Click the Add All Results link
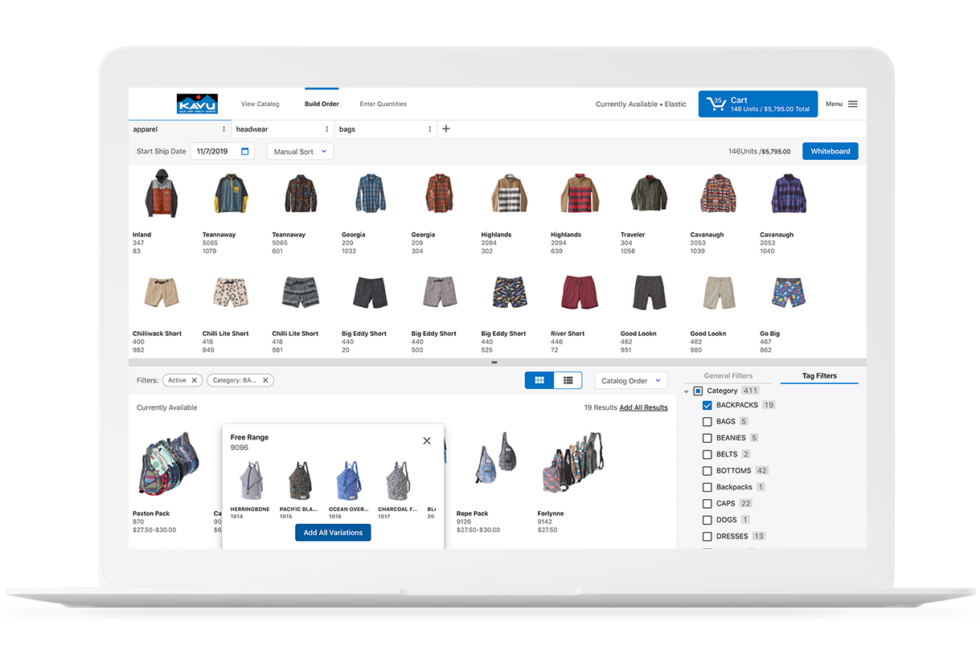980x659 pixels. [644, 407]
